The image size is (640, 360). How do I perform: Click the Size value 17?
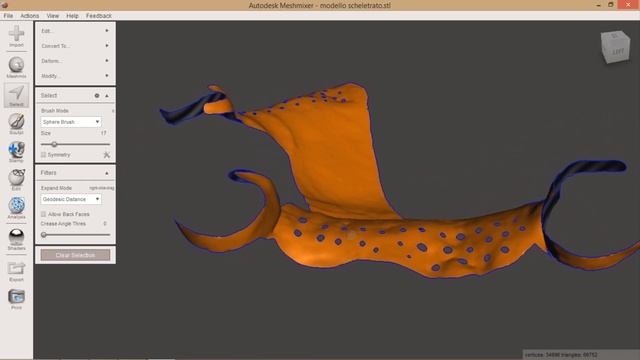(x=104, y=133)
